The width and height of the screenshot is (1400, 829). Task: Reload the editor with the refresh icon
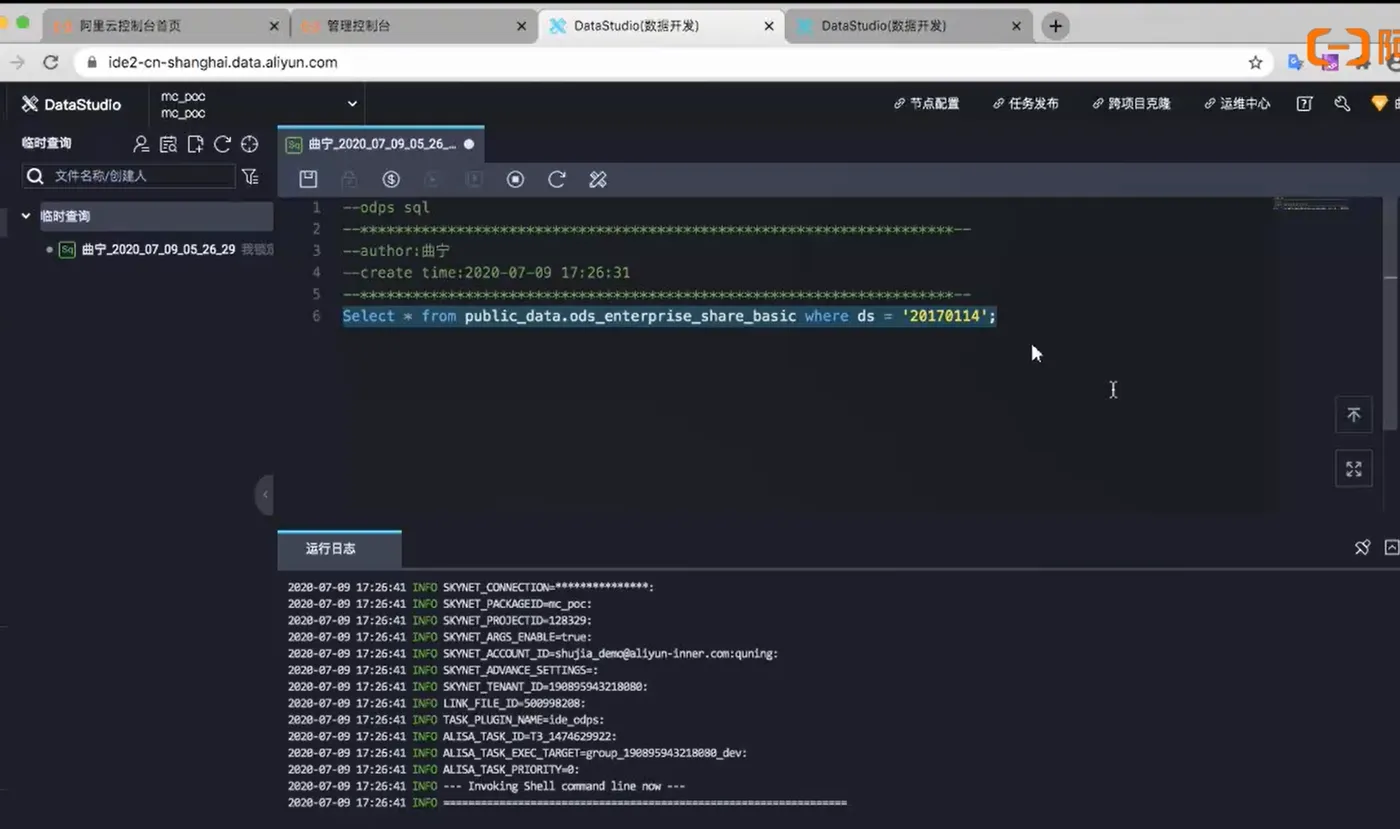pyautogui.click(x=557, y=179)
